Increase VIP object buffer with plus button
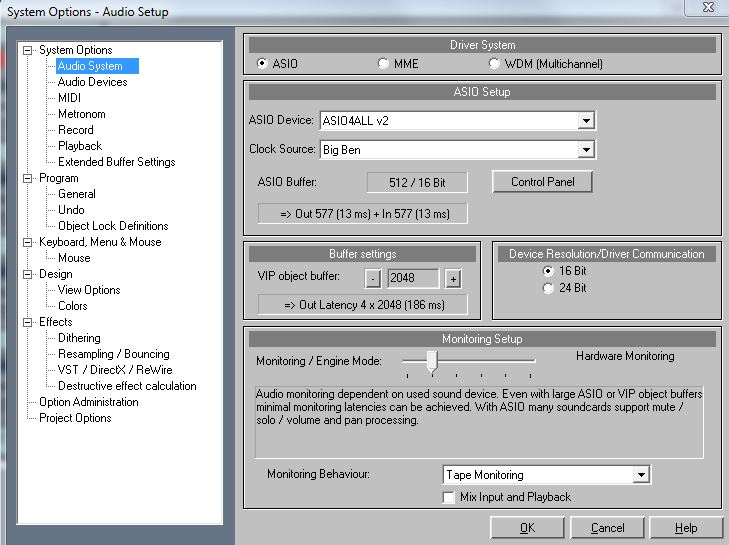The height and width of the screenshot is (545, 729). pyautogui.click(x=453, y=279)
